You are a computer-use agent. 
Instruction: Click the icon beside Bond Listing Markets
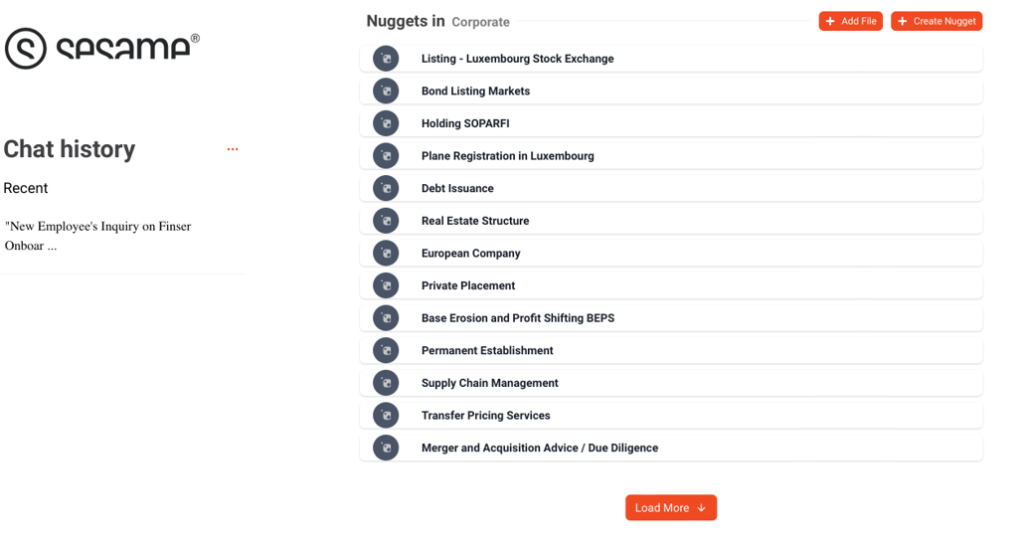click(386, 91)
